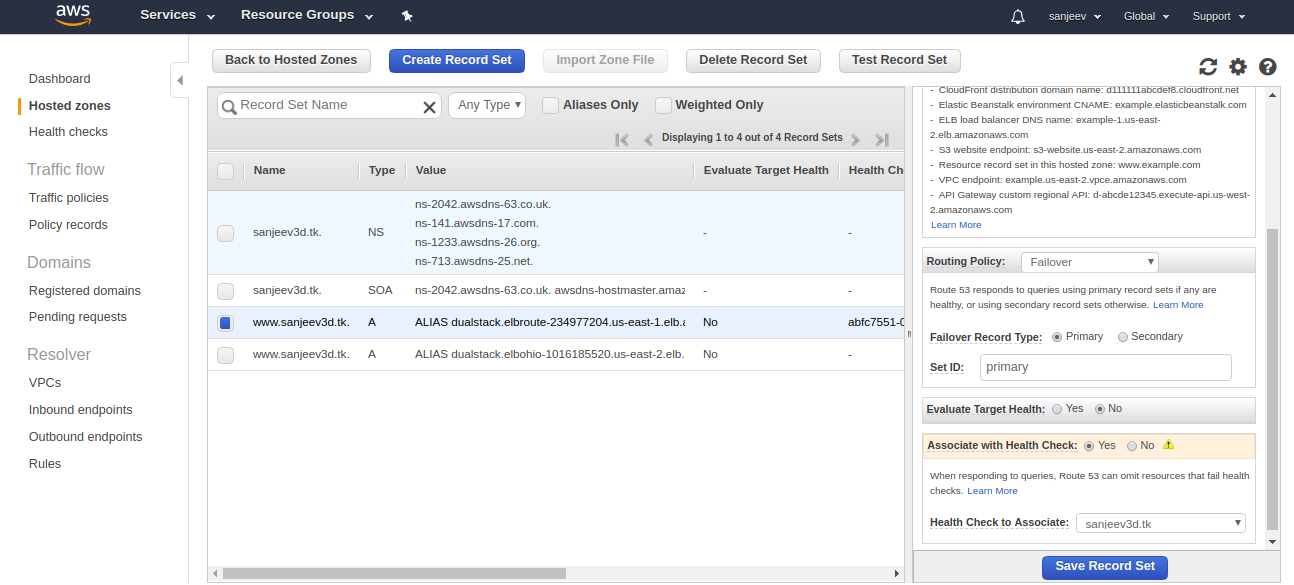Go to previous page of record sets
The height and width of the screenshot is (585, 1294).
(x=648, y=139)
